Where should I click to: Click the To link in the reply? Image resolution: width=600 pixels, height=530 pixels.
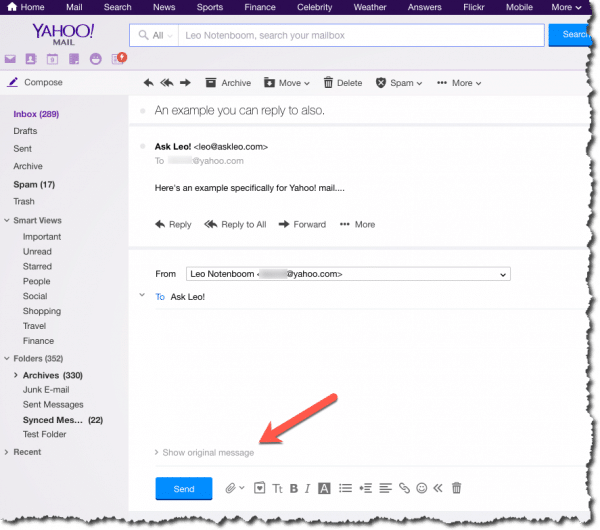pos(160,297)
